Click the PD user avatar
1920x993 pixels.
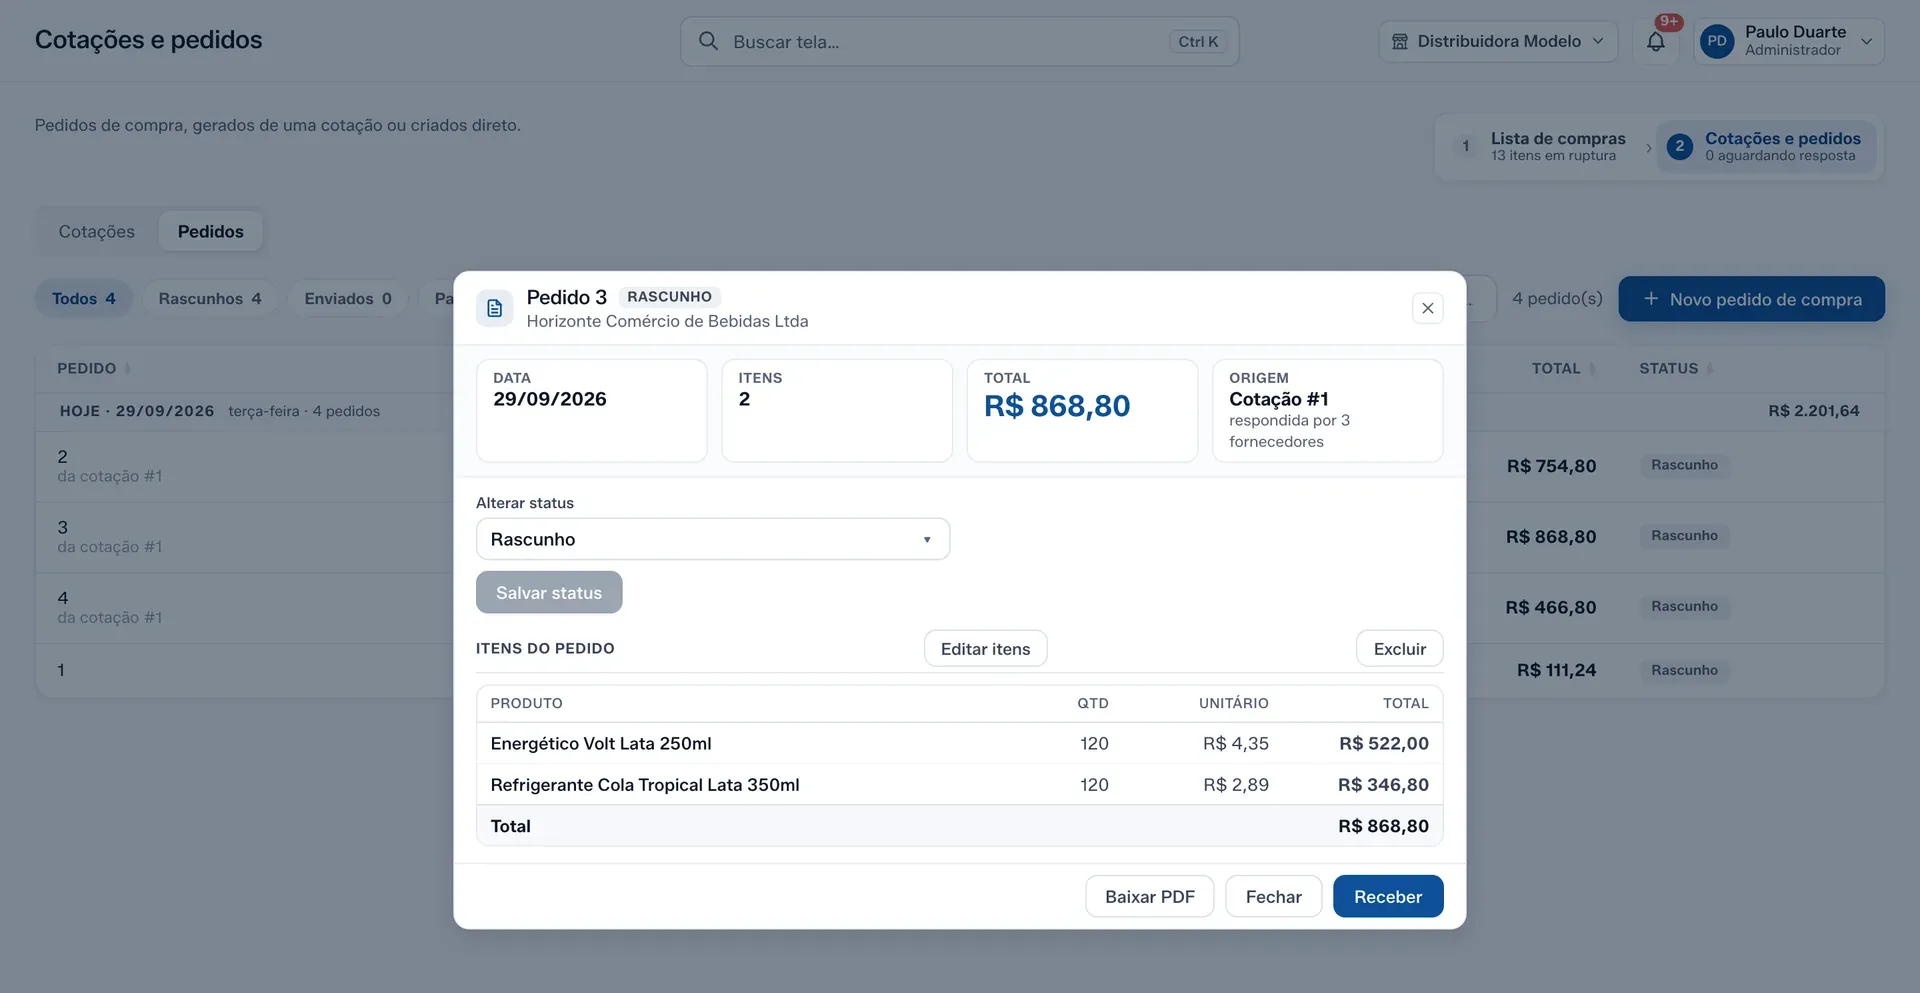pyautogui.click(x=1717, y=41)
